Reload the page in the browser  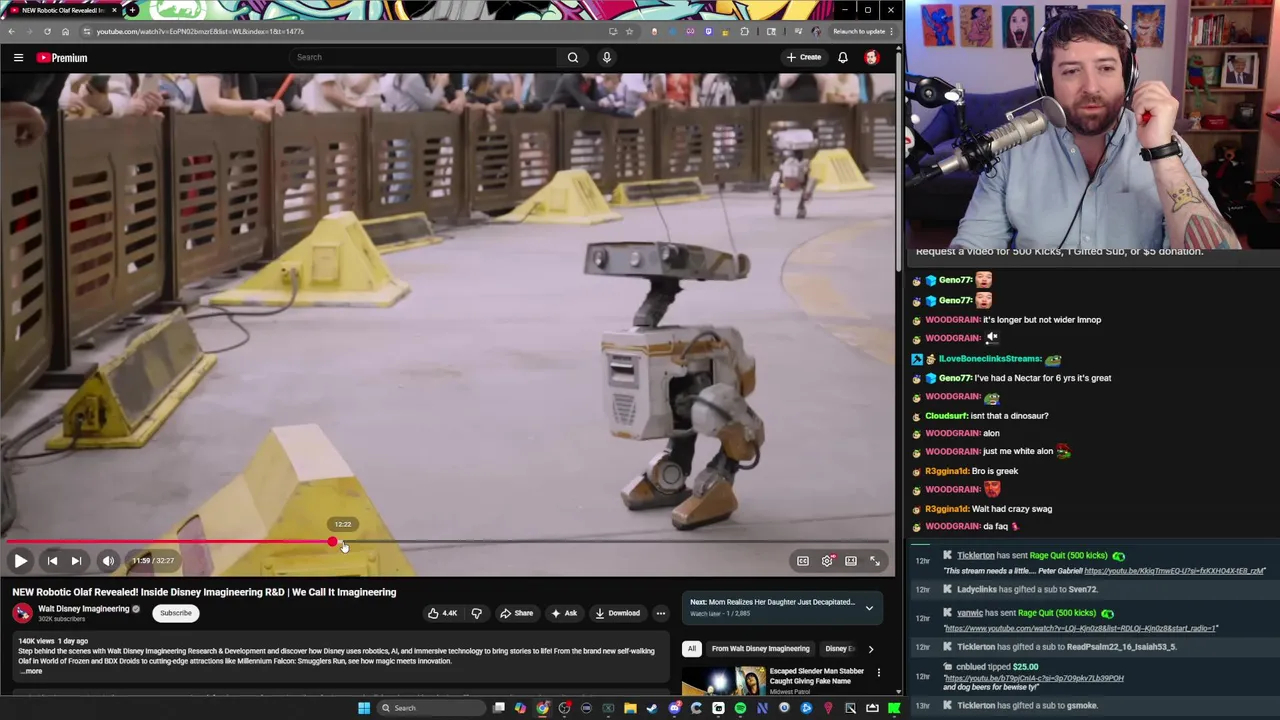(x=47, y=31)
